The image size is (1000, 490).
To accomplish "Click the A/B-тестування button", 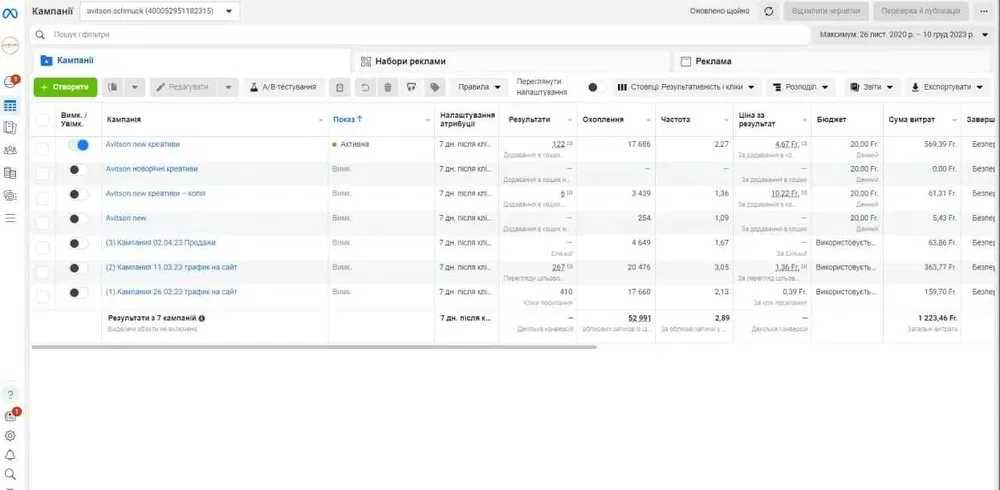I will point(284,87).
